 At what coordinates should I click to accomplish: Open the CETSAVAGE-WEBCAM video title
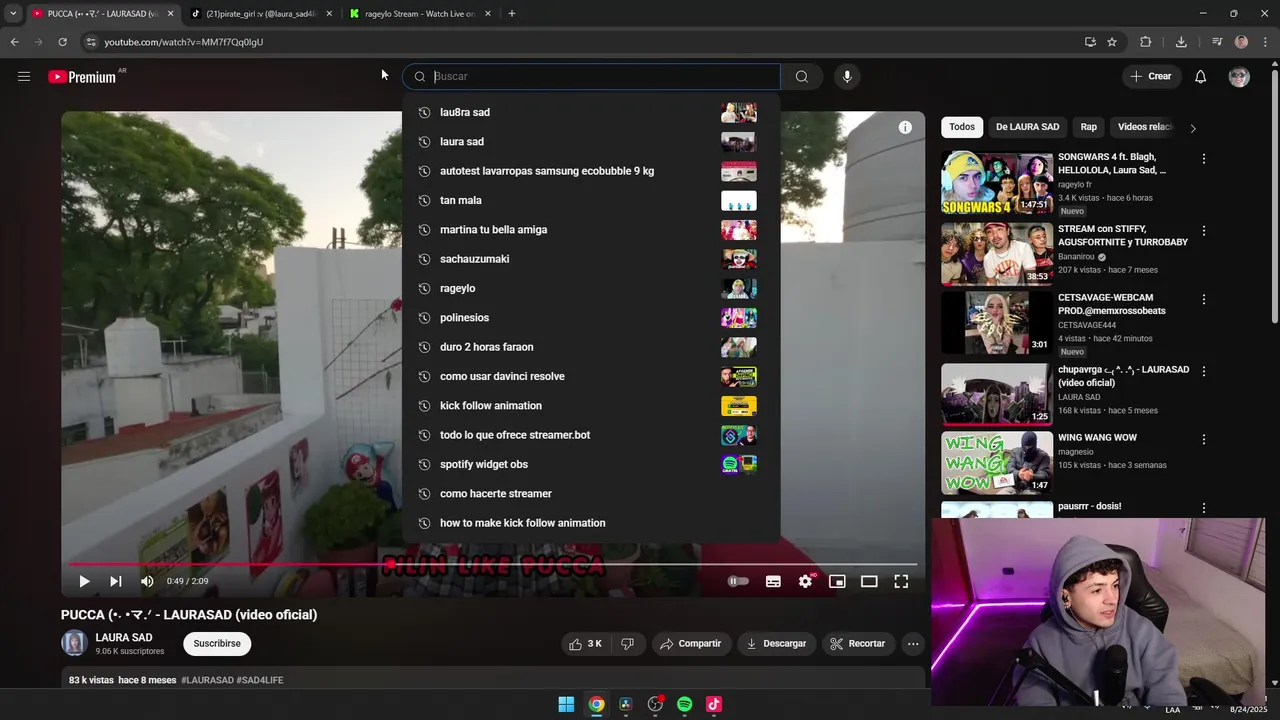pos(1112,304)
